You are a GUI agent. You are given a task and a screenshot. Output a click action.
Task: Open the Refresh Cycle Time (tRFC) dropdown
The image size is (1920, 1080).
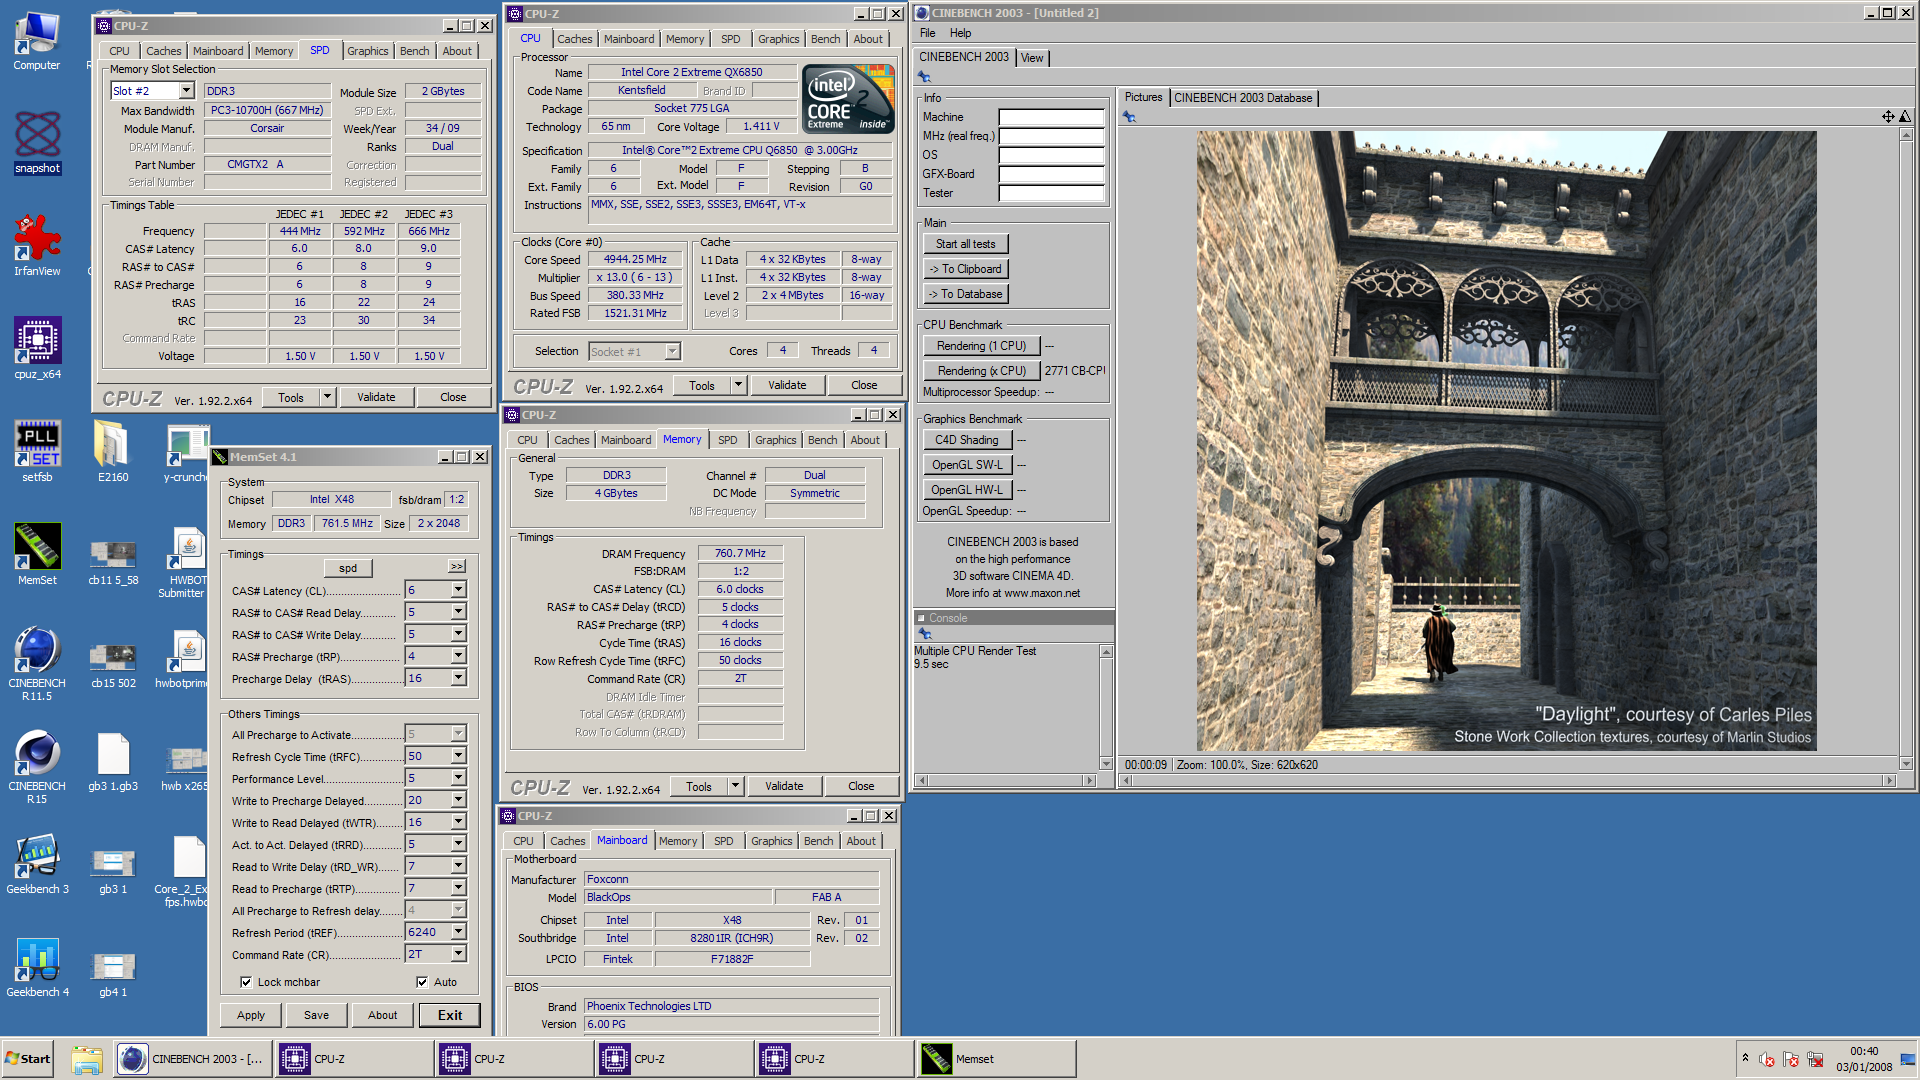pyautogui.click(x=458, y=757)
